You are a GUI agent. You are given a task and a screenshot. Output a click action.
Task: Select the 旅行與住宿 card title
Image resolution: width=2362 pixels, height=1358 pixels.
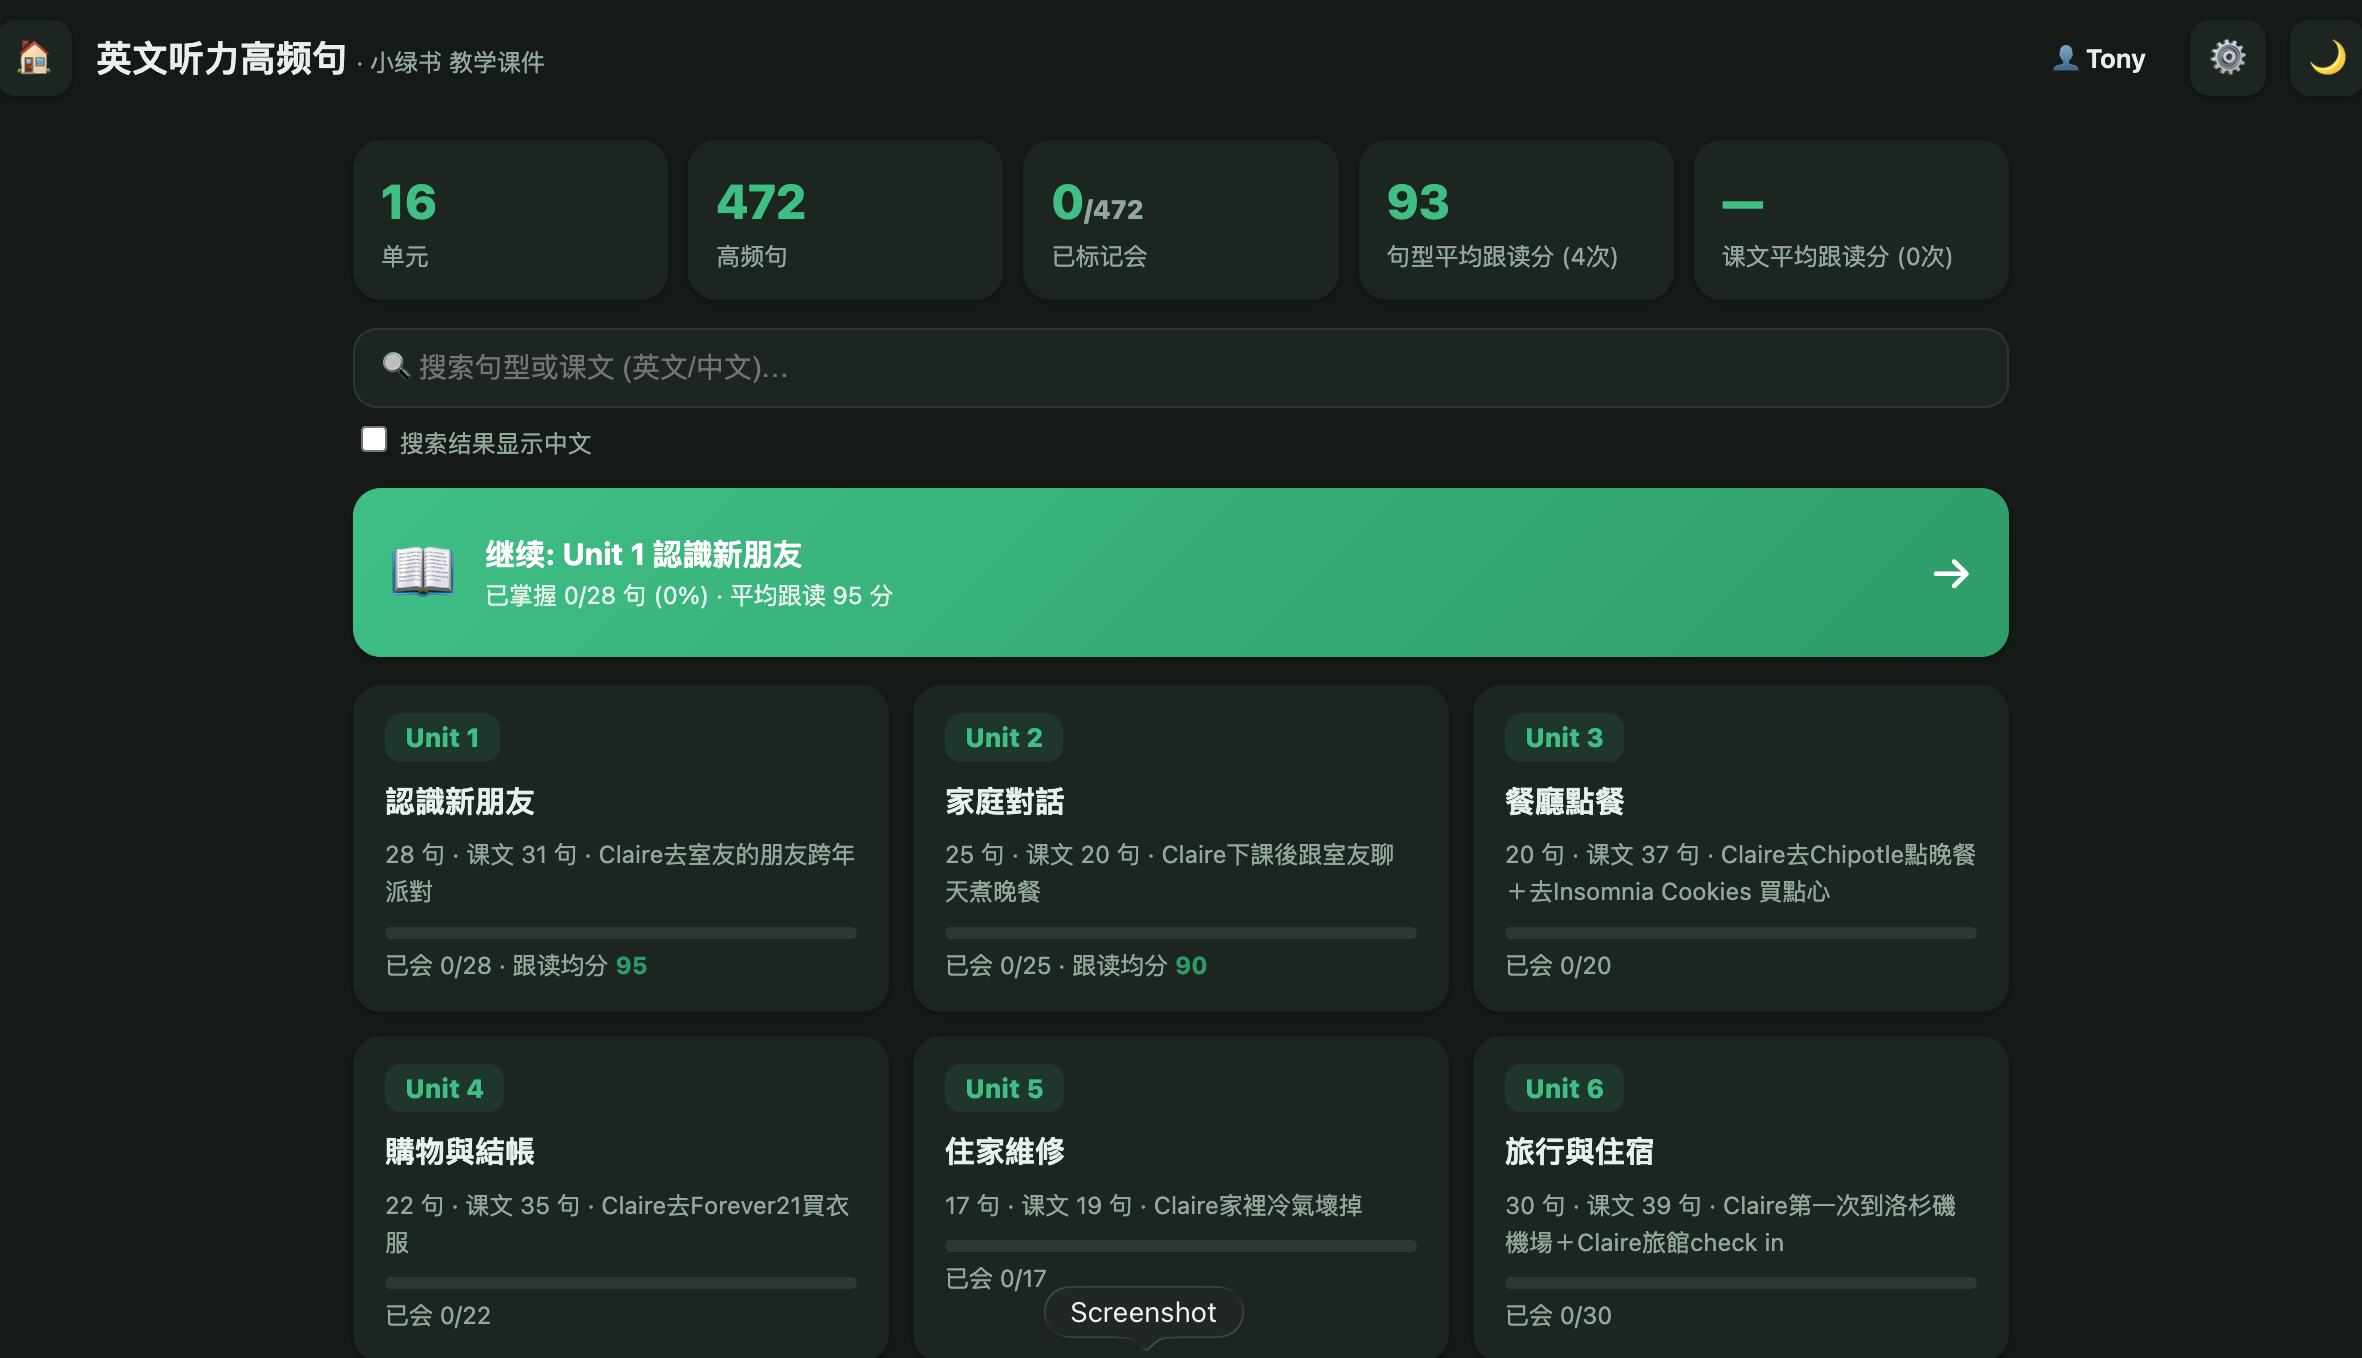pos(1580,1151)
